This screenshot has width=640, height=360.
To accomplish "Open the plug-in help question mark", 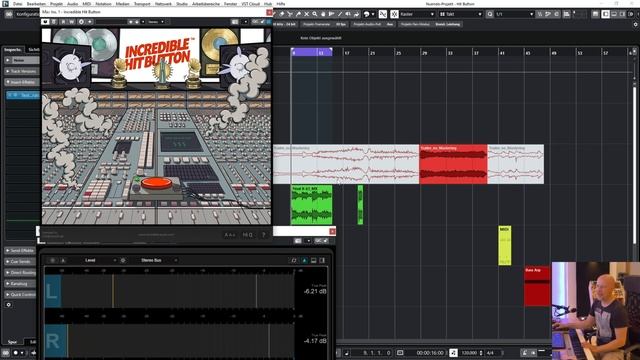I will click(x=264, y=235).
